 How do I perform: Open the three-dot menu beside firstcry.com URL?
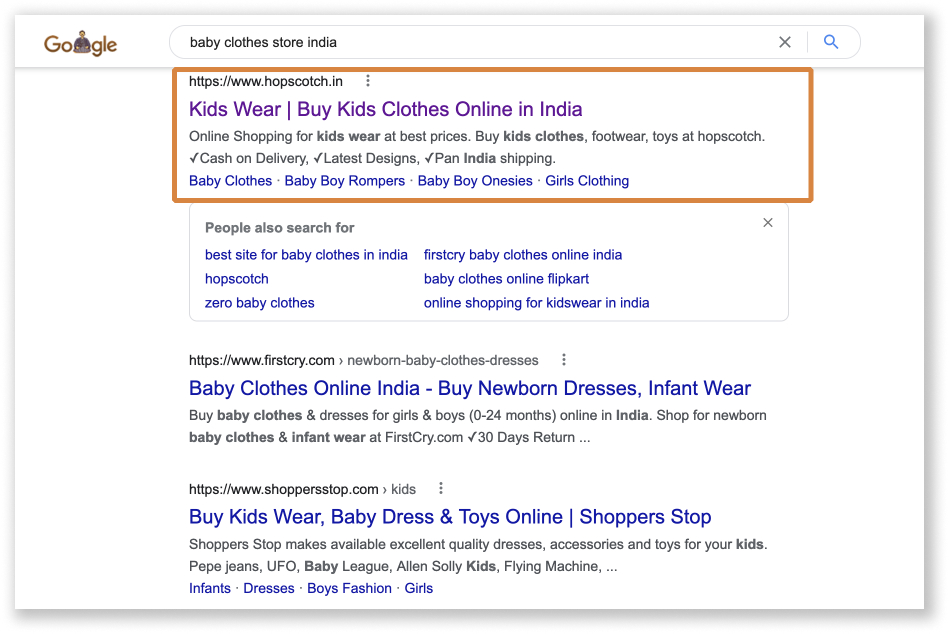(564, 360)
